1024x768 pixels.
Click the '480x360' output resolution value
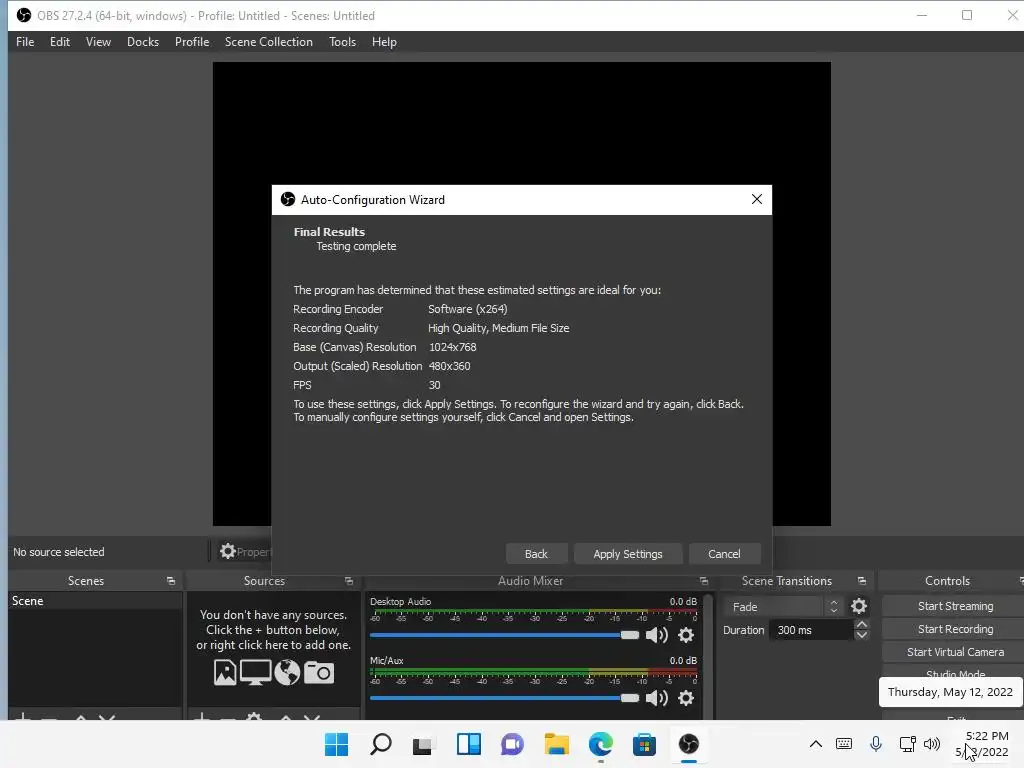click(449, 366)
